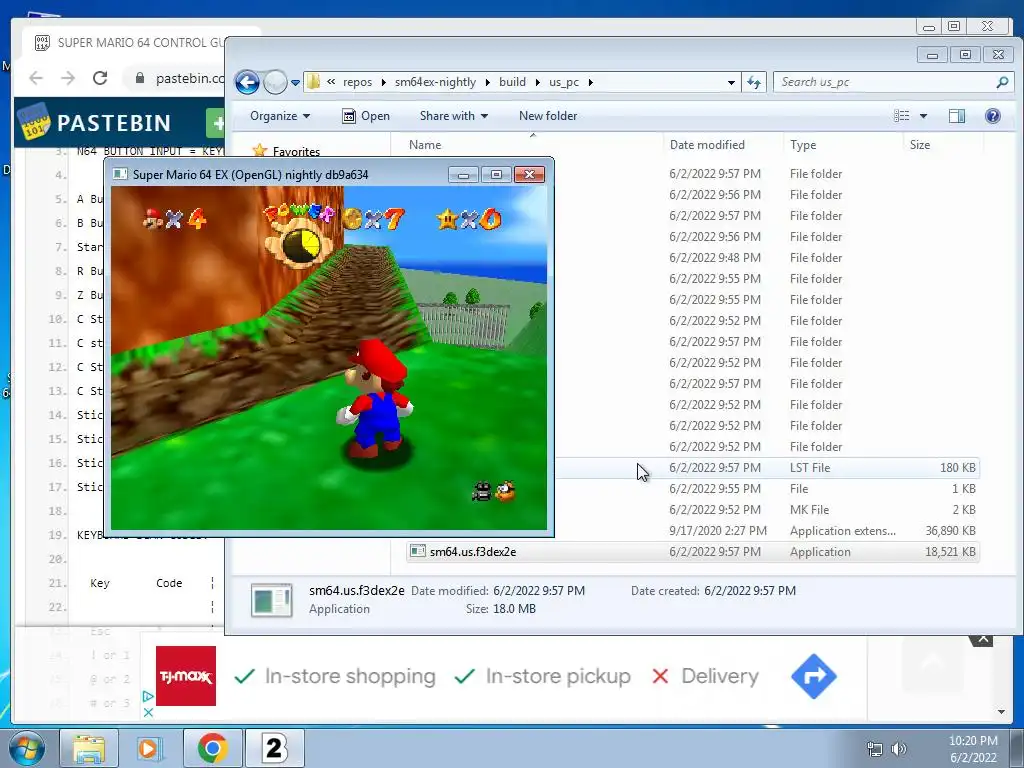This screenshot has height=768, width=1024.
Task: Select the MK File row
Action: pyautogui.click(x=766, y=509)
